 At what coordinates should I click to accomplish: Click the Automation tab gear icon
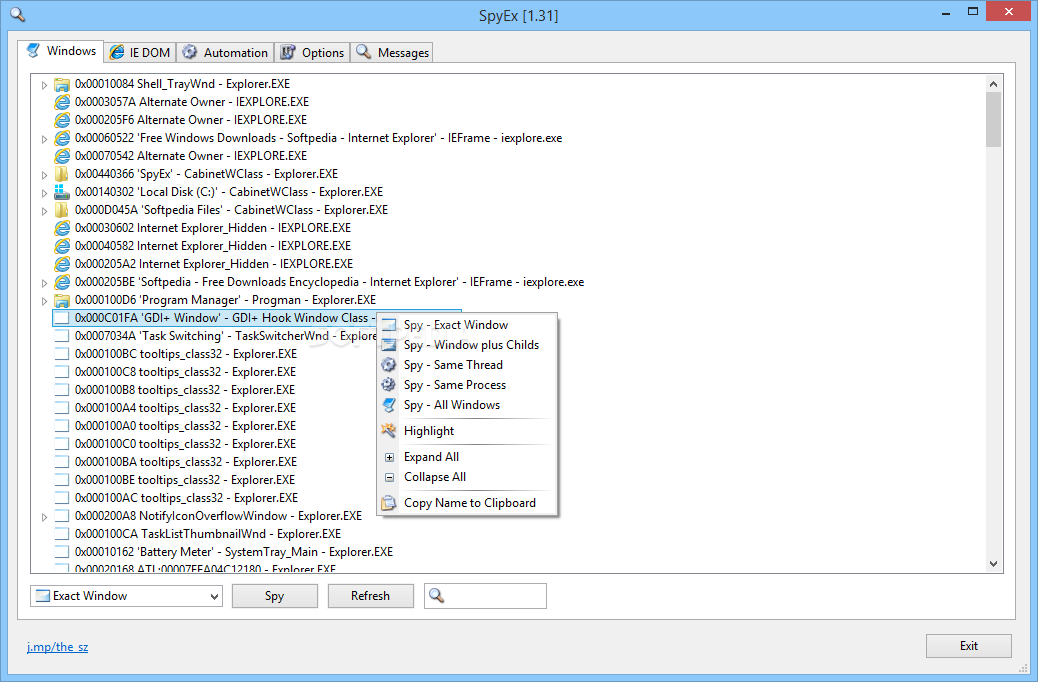190,52
